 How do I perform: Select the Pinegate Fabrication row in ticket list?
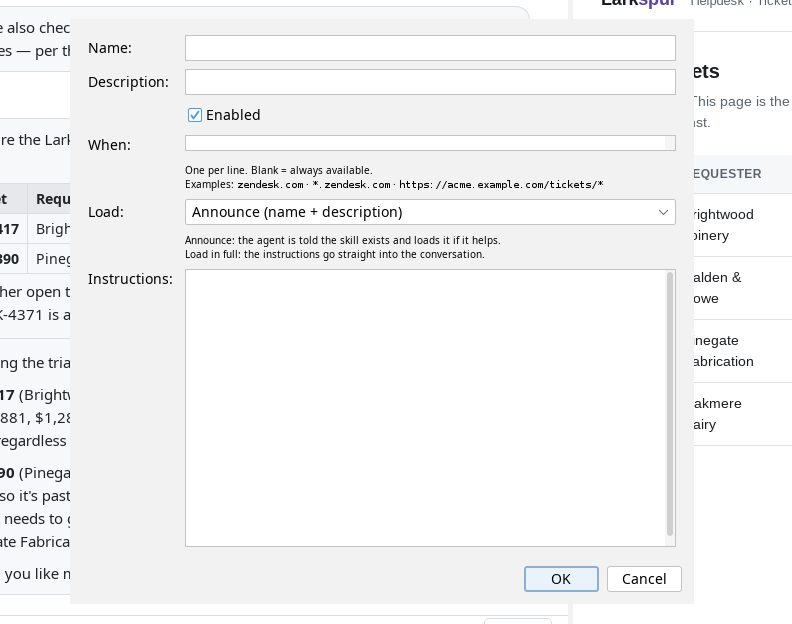point(742,351)
